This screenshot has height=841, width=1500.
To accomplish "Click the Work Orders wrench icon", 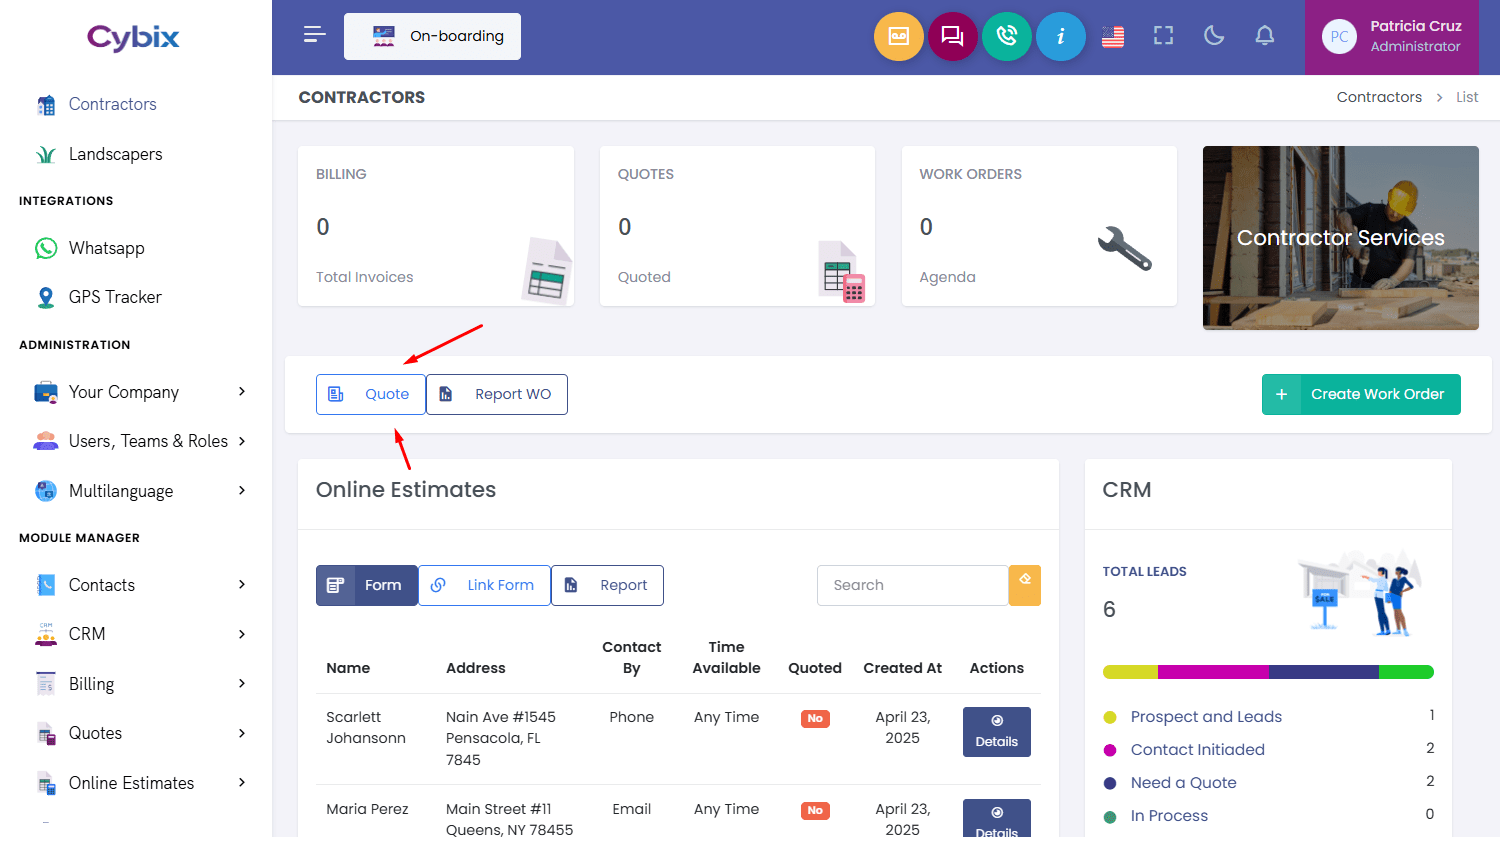I will [1125, 248].
